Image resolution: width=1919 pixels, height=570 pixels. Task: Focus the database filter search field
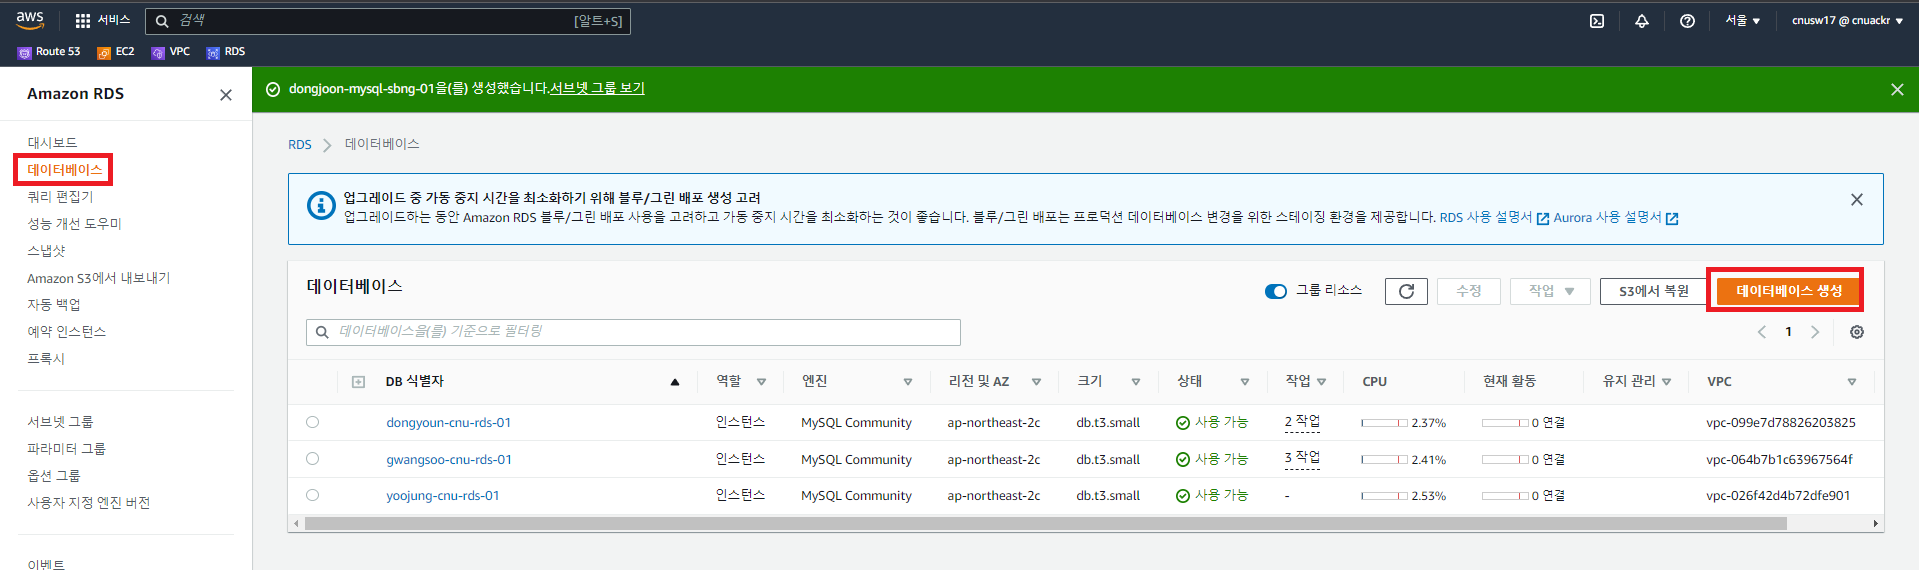click(x=633, y=332)
